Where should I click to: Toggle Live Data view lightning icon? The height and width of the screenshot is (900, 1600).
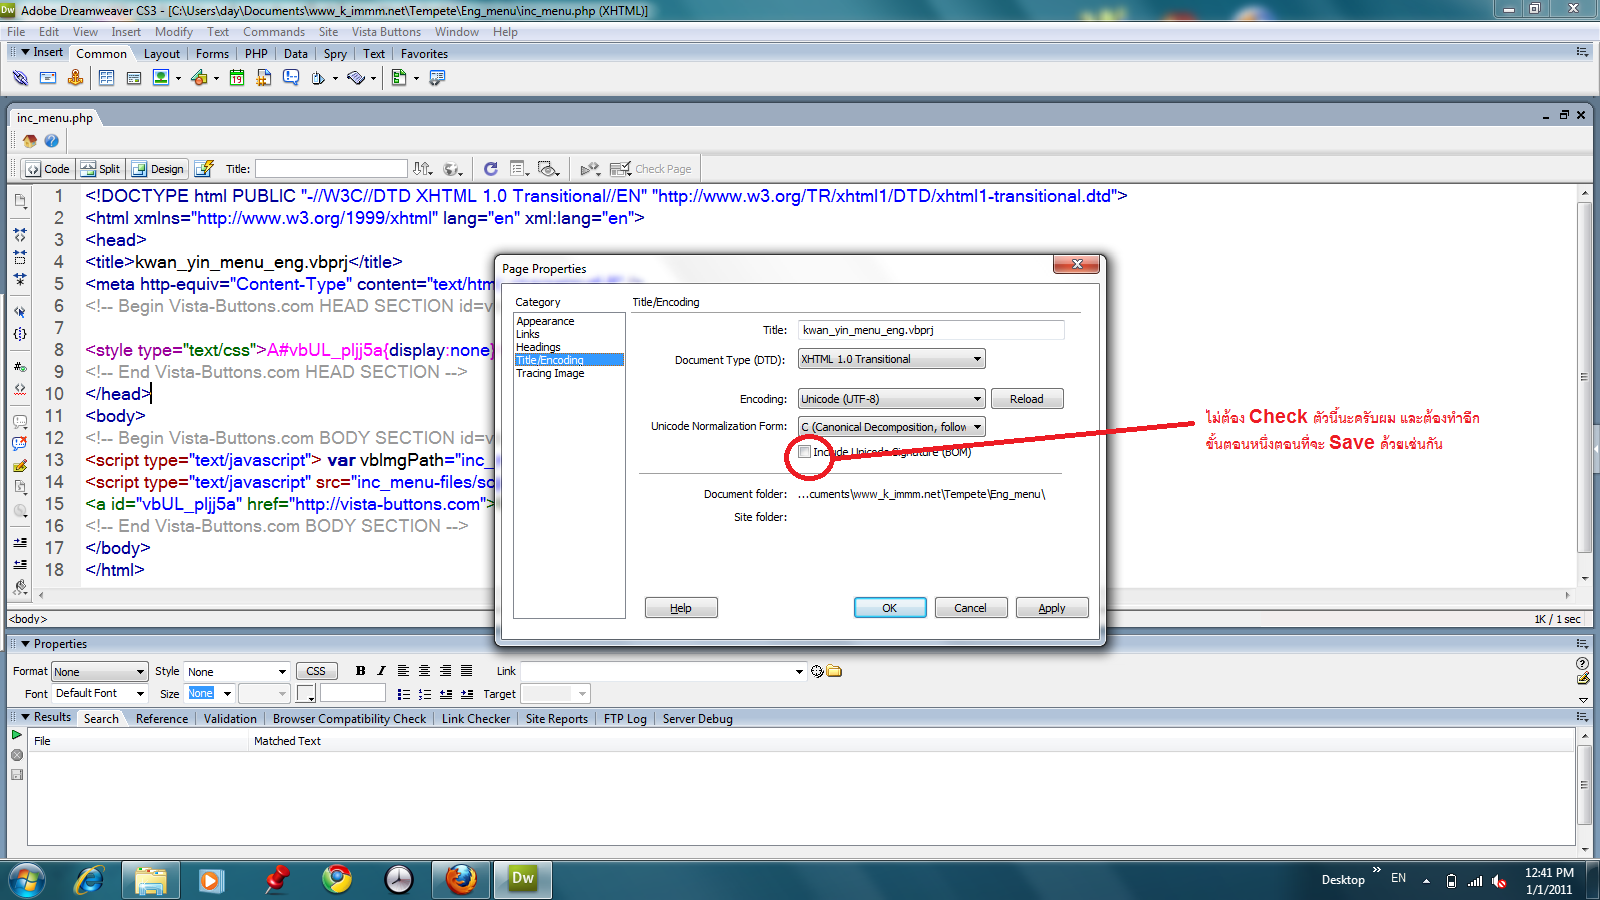[x=205, y=169]
